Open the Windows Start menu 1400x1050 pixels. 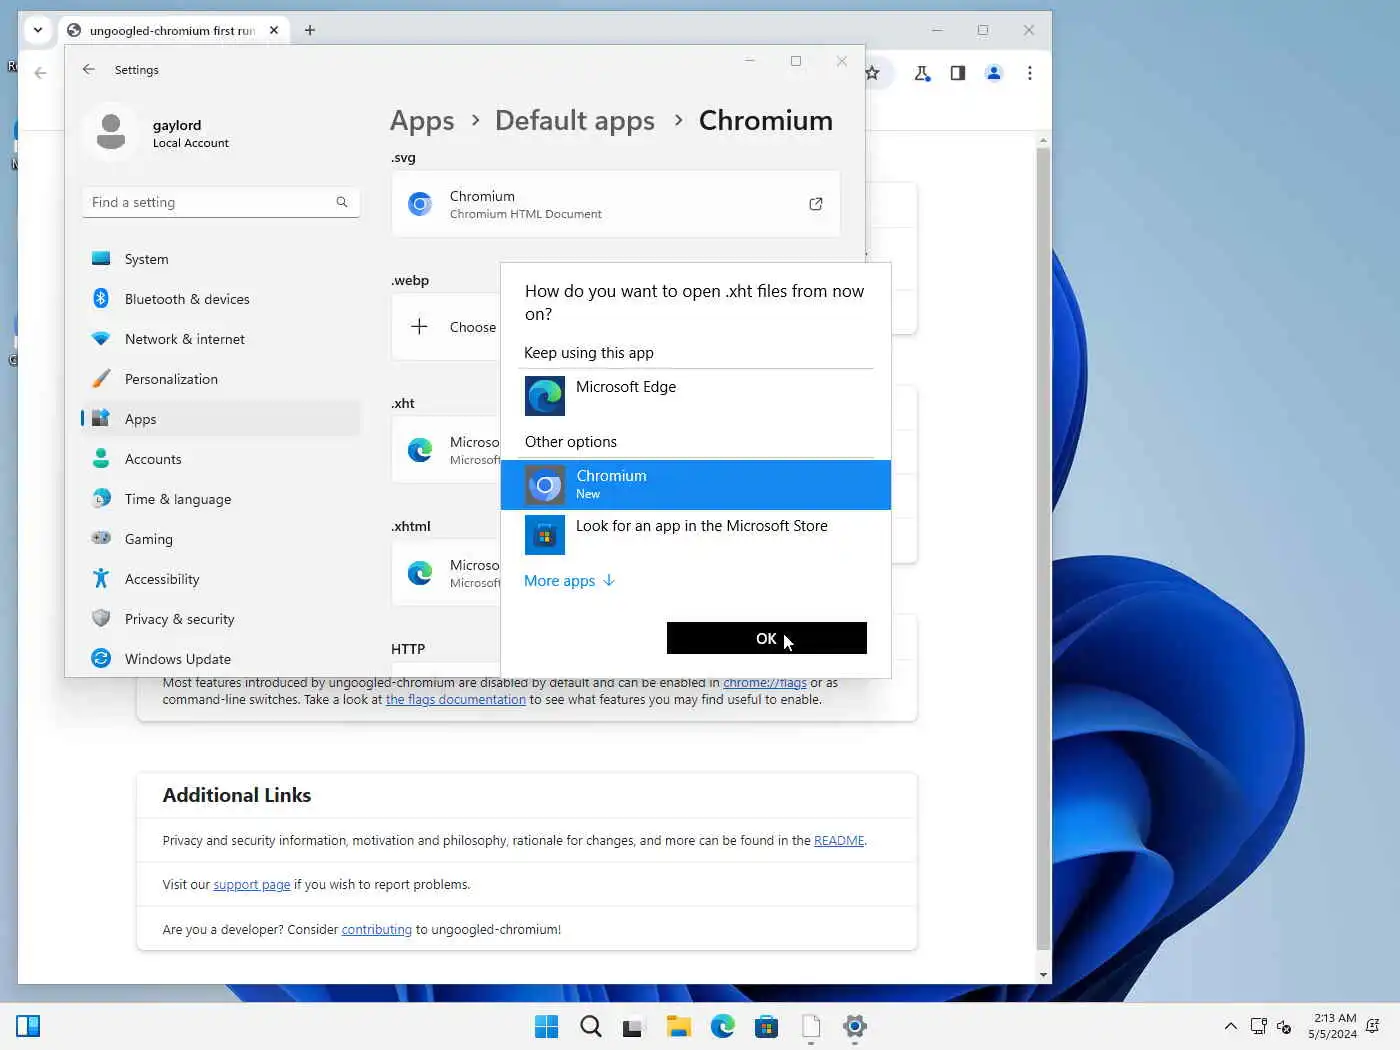point(547,1027)
